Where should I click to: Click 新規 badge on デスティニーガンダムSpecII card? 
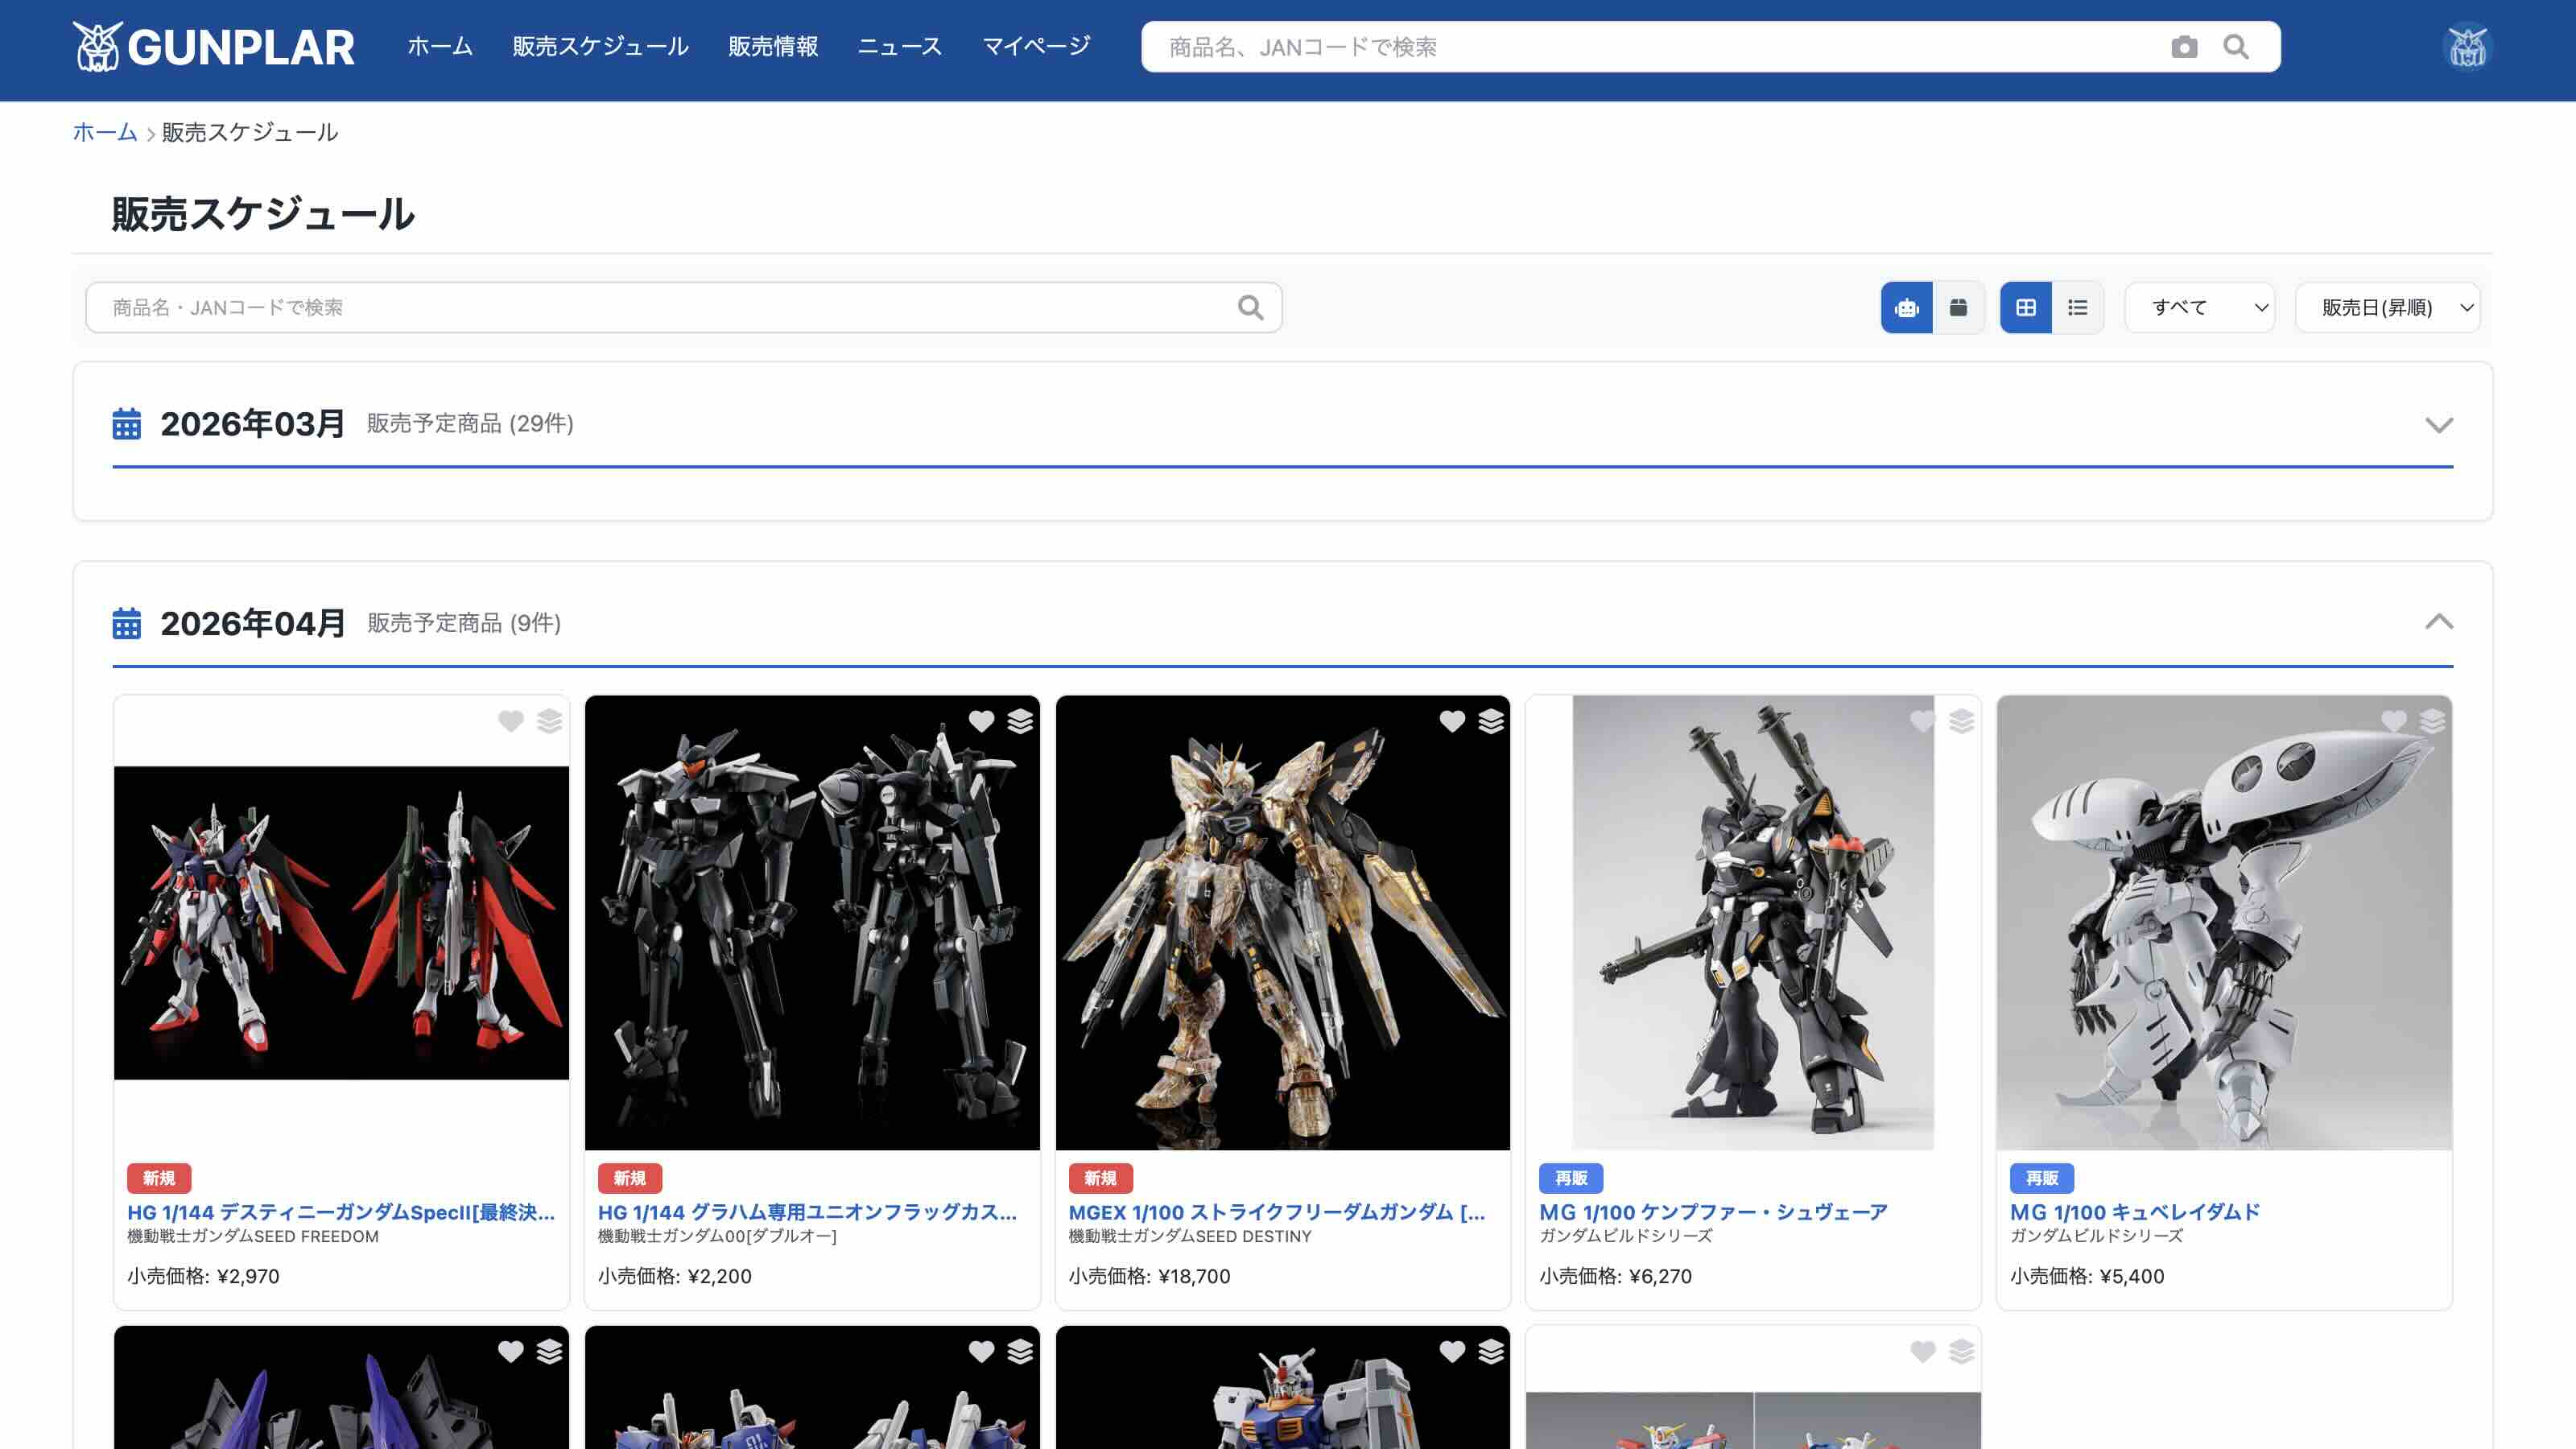(159, 1178)
